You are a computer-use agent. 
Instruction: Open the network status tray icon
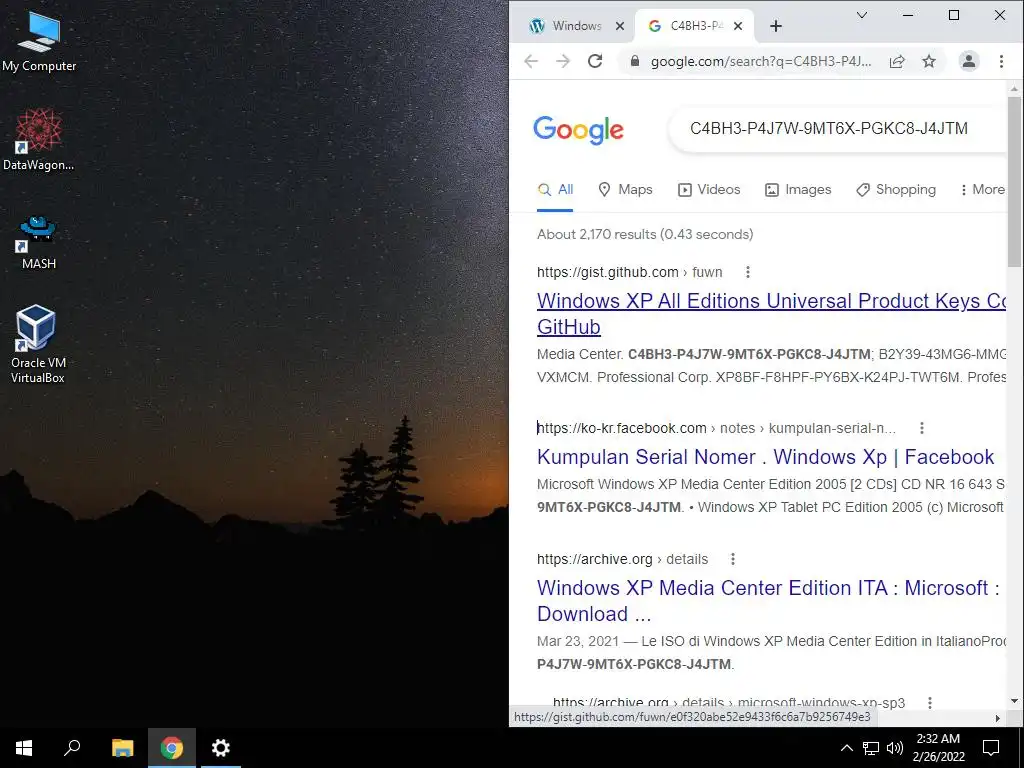[871, 748]
